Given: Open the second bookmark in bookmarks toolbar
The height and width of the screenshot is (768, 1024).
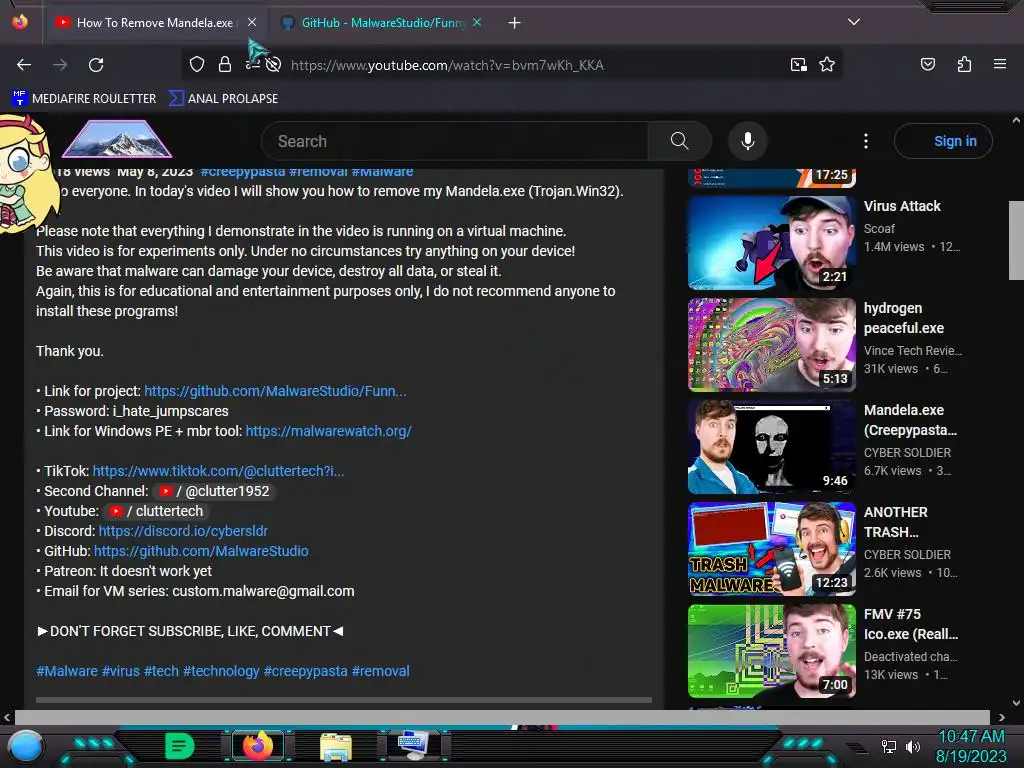Looking at the screenshot, I should point(223,99).
